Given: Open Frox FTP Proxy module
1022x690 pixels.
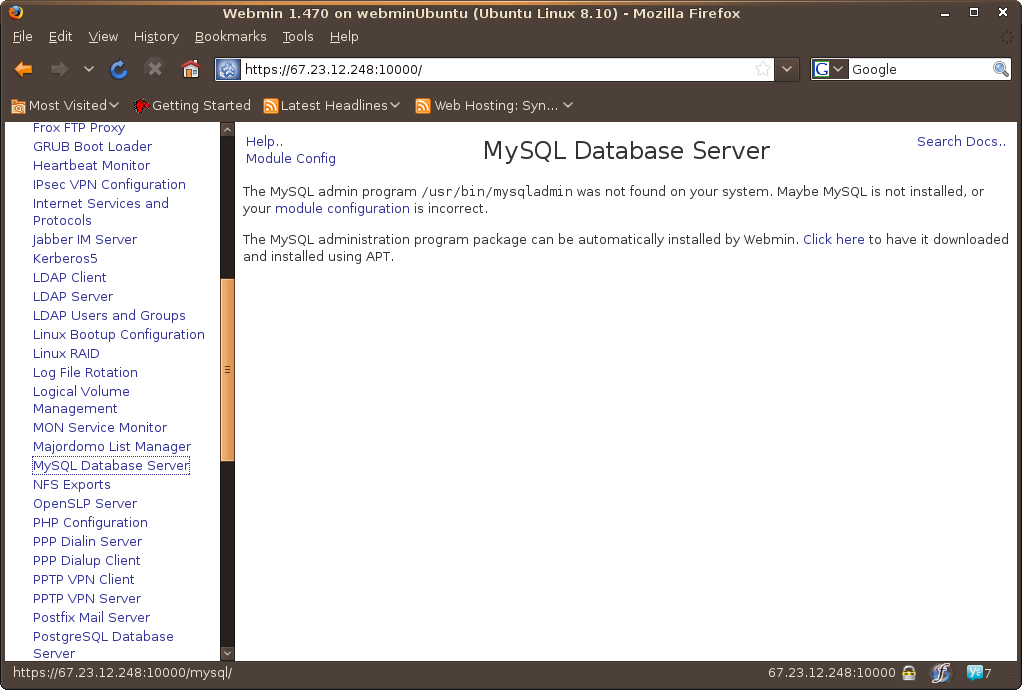Looking at the screenshot, I should coord(79,128).
